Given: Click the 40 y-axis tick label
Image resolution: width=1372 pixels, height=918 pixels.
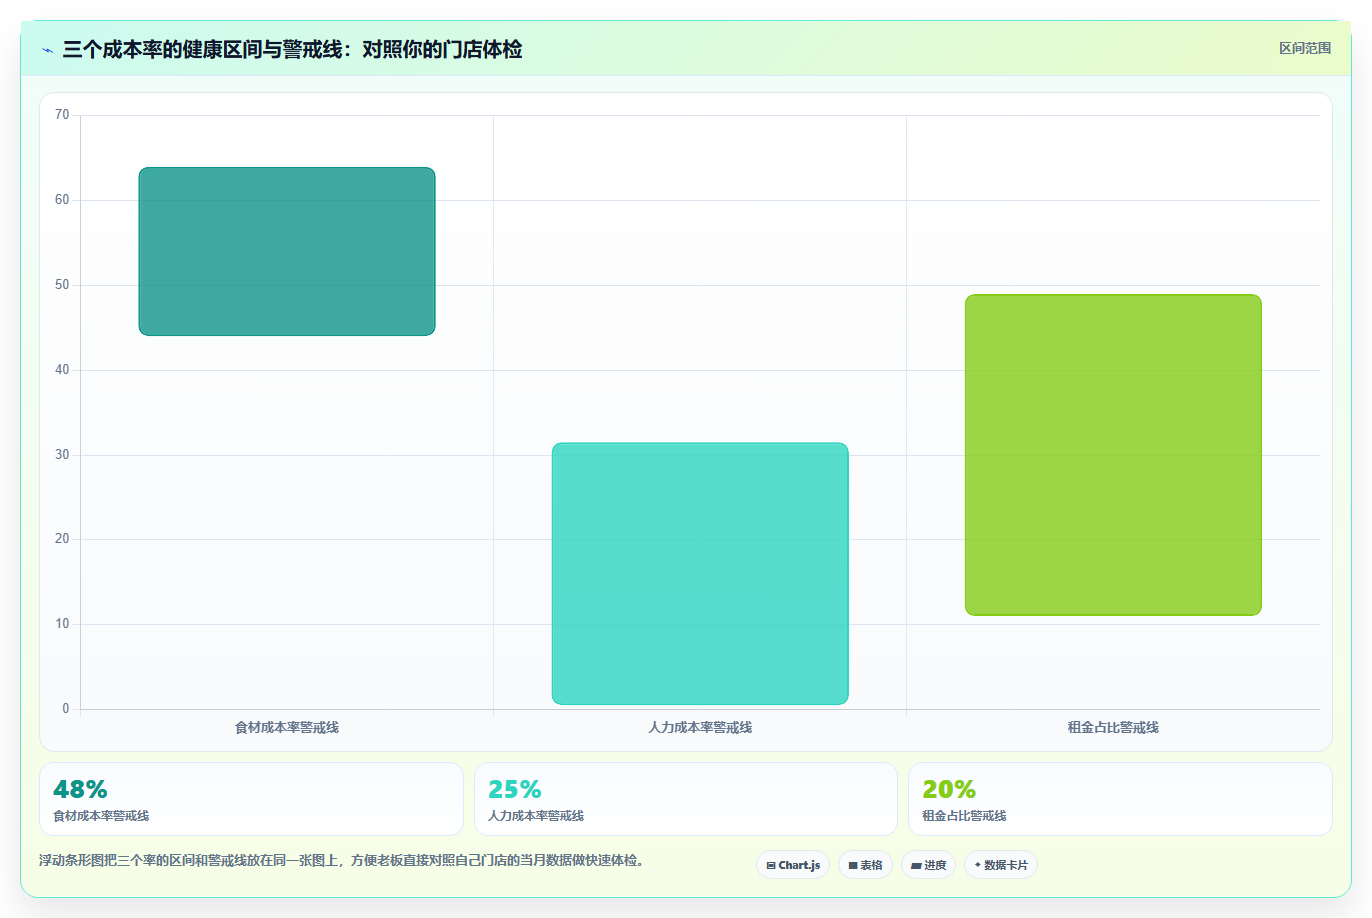Looking at the screenshot, I should (62, 370).
